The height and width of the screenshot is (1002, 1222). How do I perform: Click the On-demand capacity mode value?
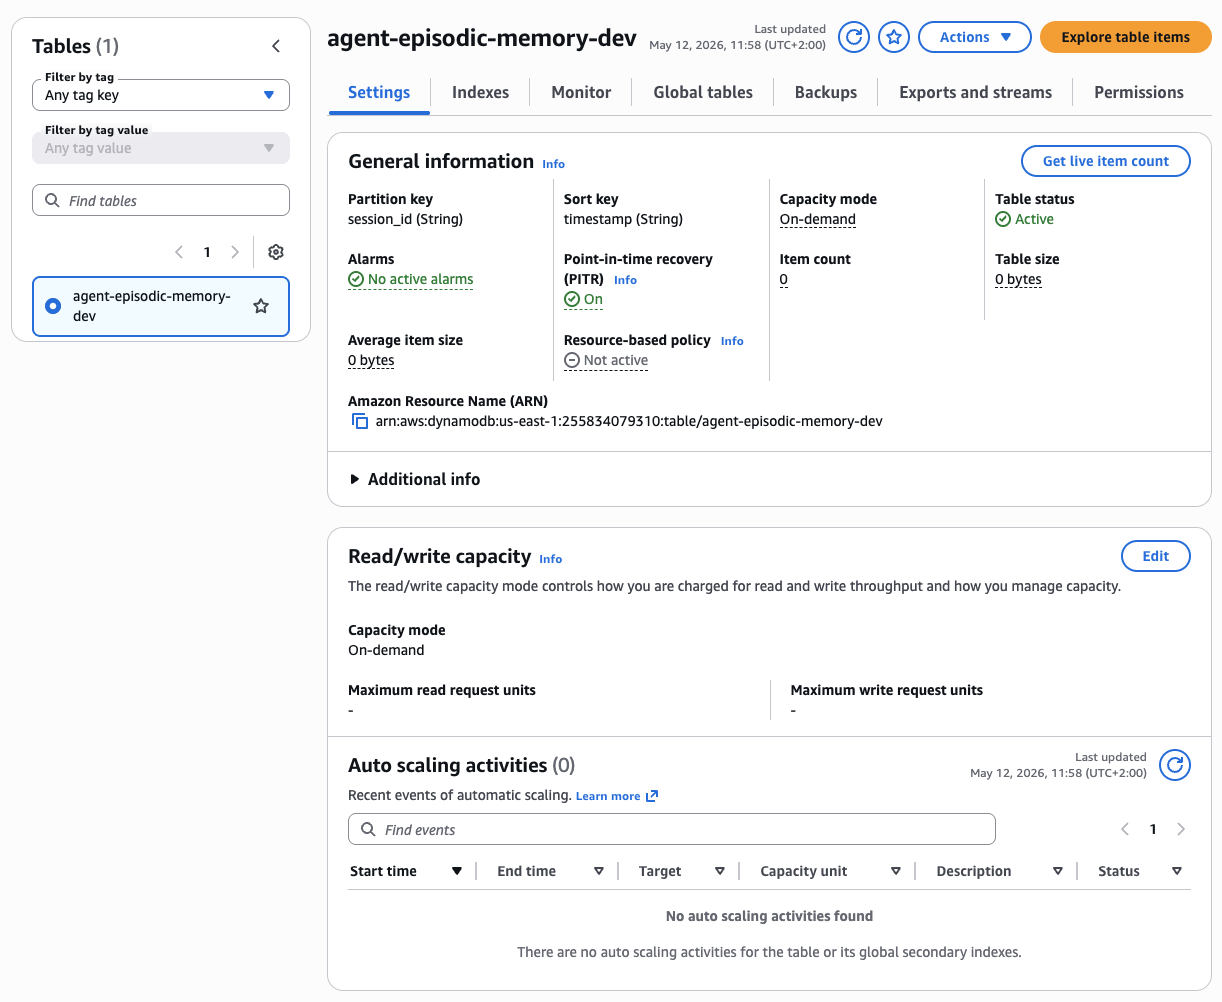817,219
